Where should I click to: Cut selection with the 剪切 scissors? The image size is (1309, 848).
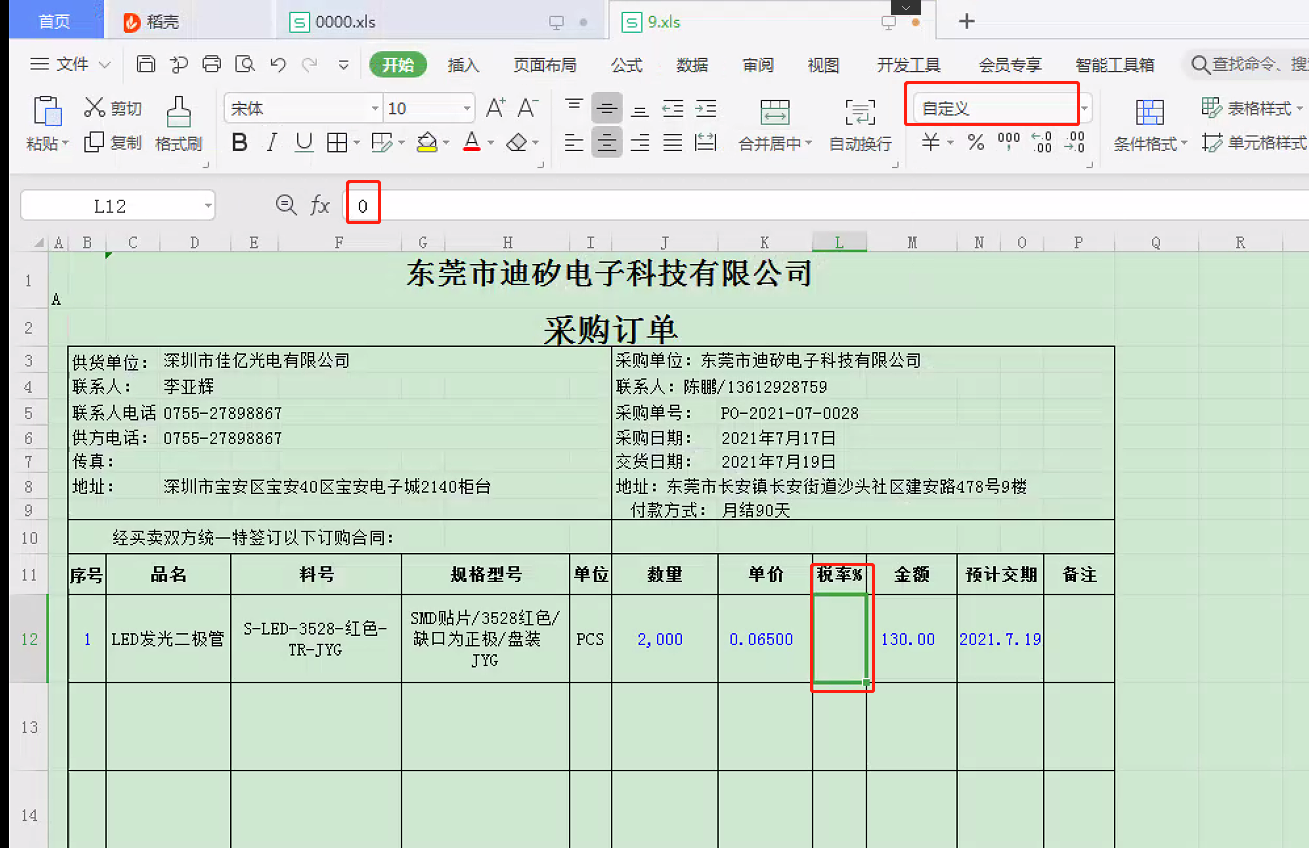tap(113, 108)
